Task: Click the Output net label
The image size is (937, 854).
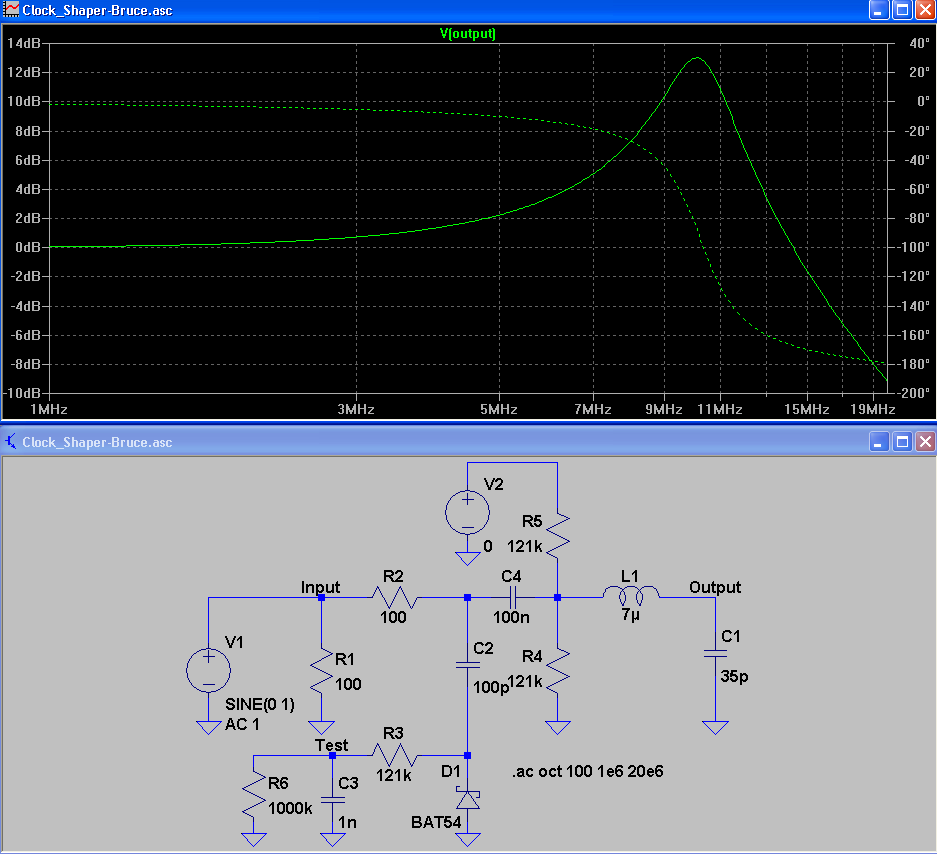Action: pyautogui.click(x=715, y=587)
